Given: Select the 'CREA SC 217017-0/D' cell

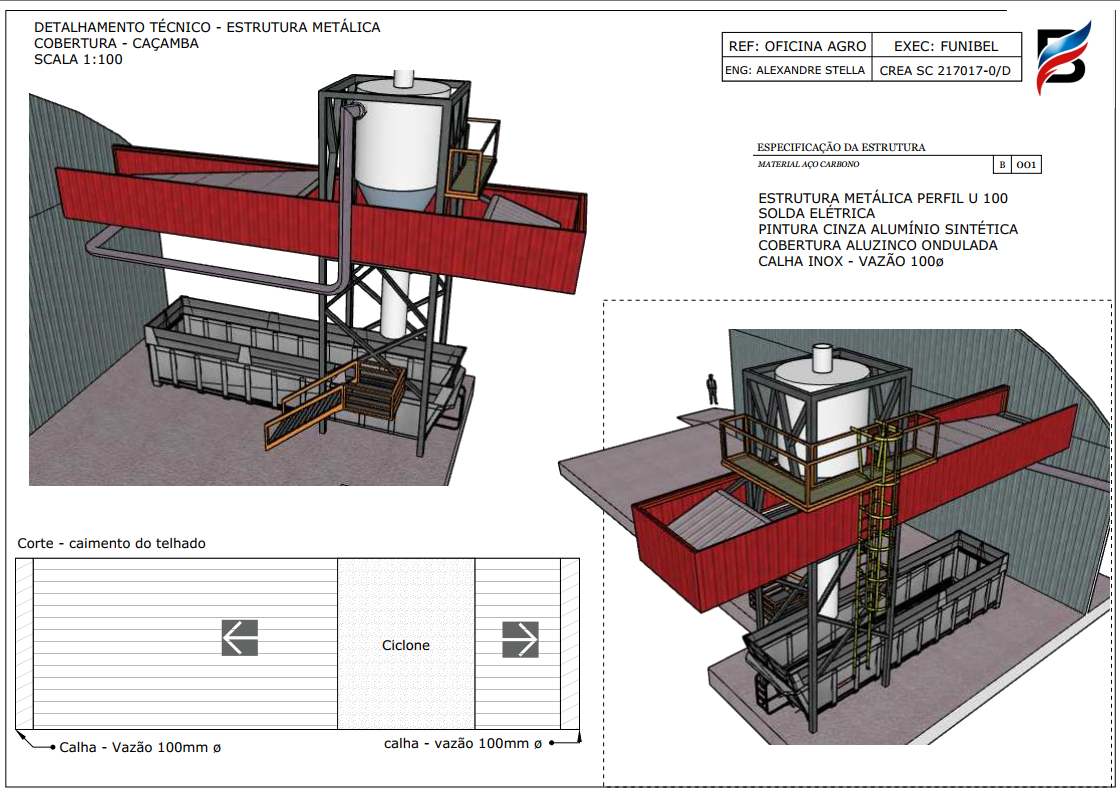Looking at the screenshot, I should 946,70.
